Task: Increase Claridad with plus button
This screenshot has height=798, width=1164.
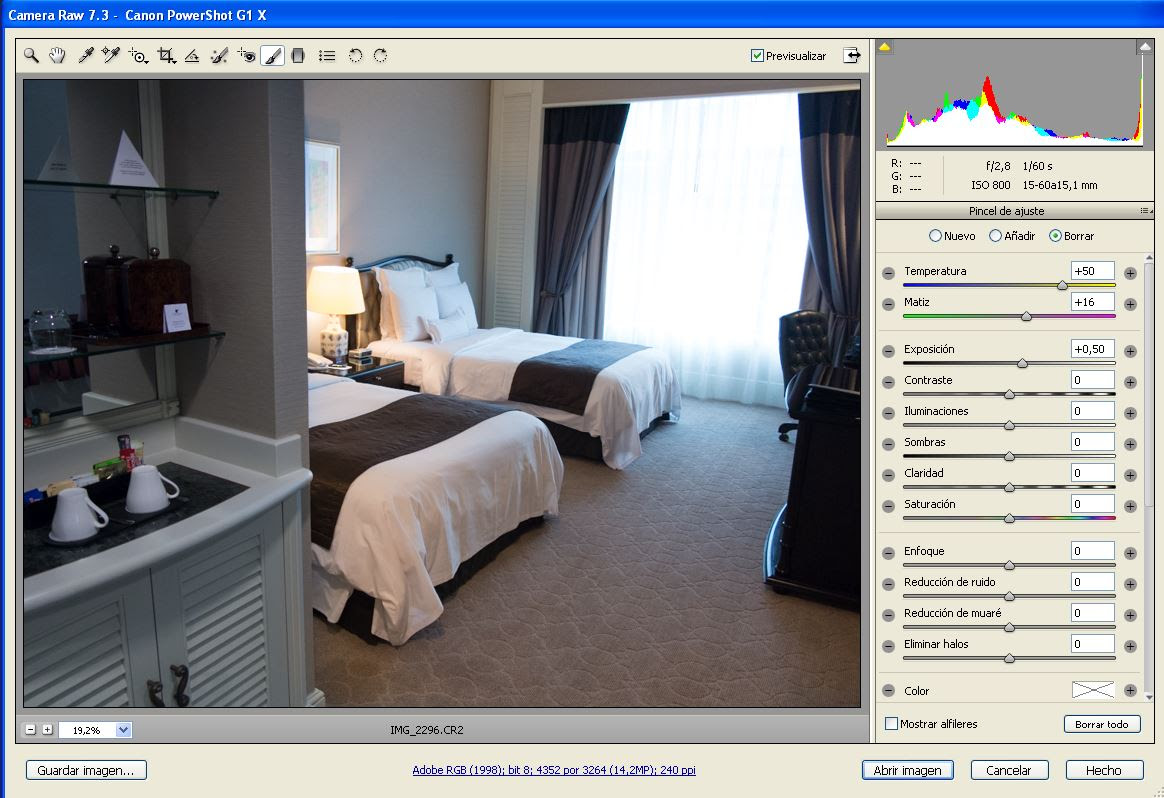Action: 1130,475
